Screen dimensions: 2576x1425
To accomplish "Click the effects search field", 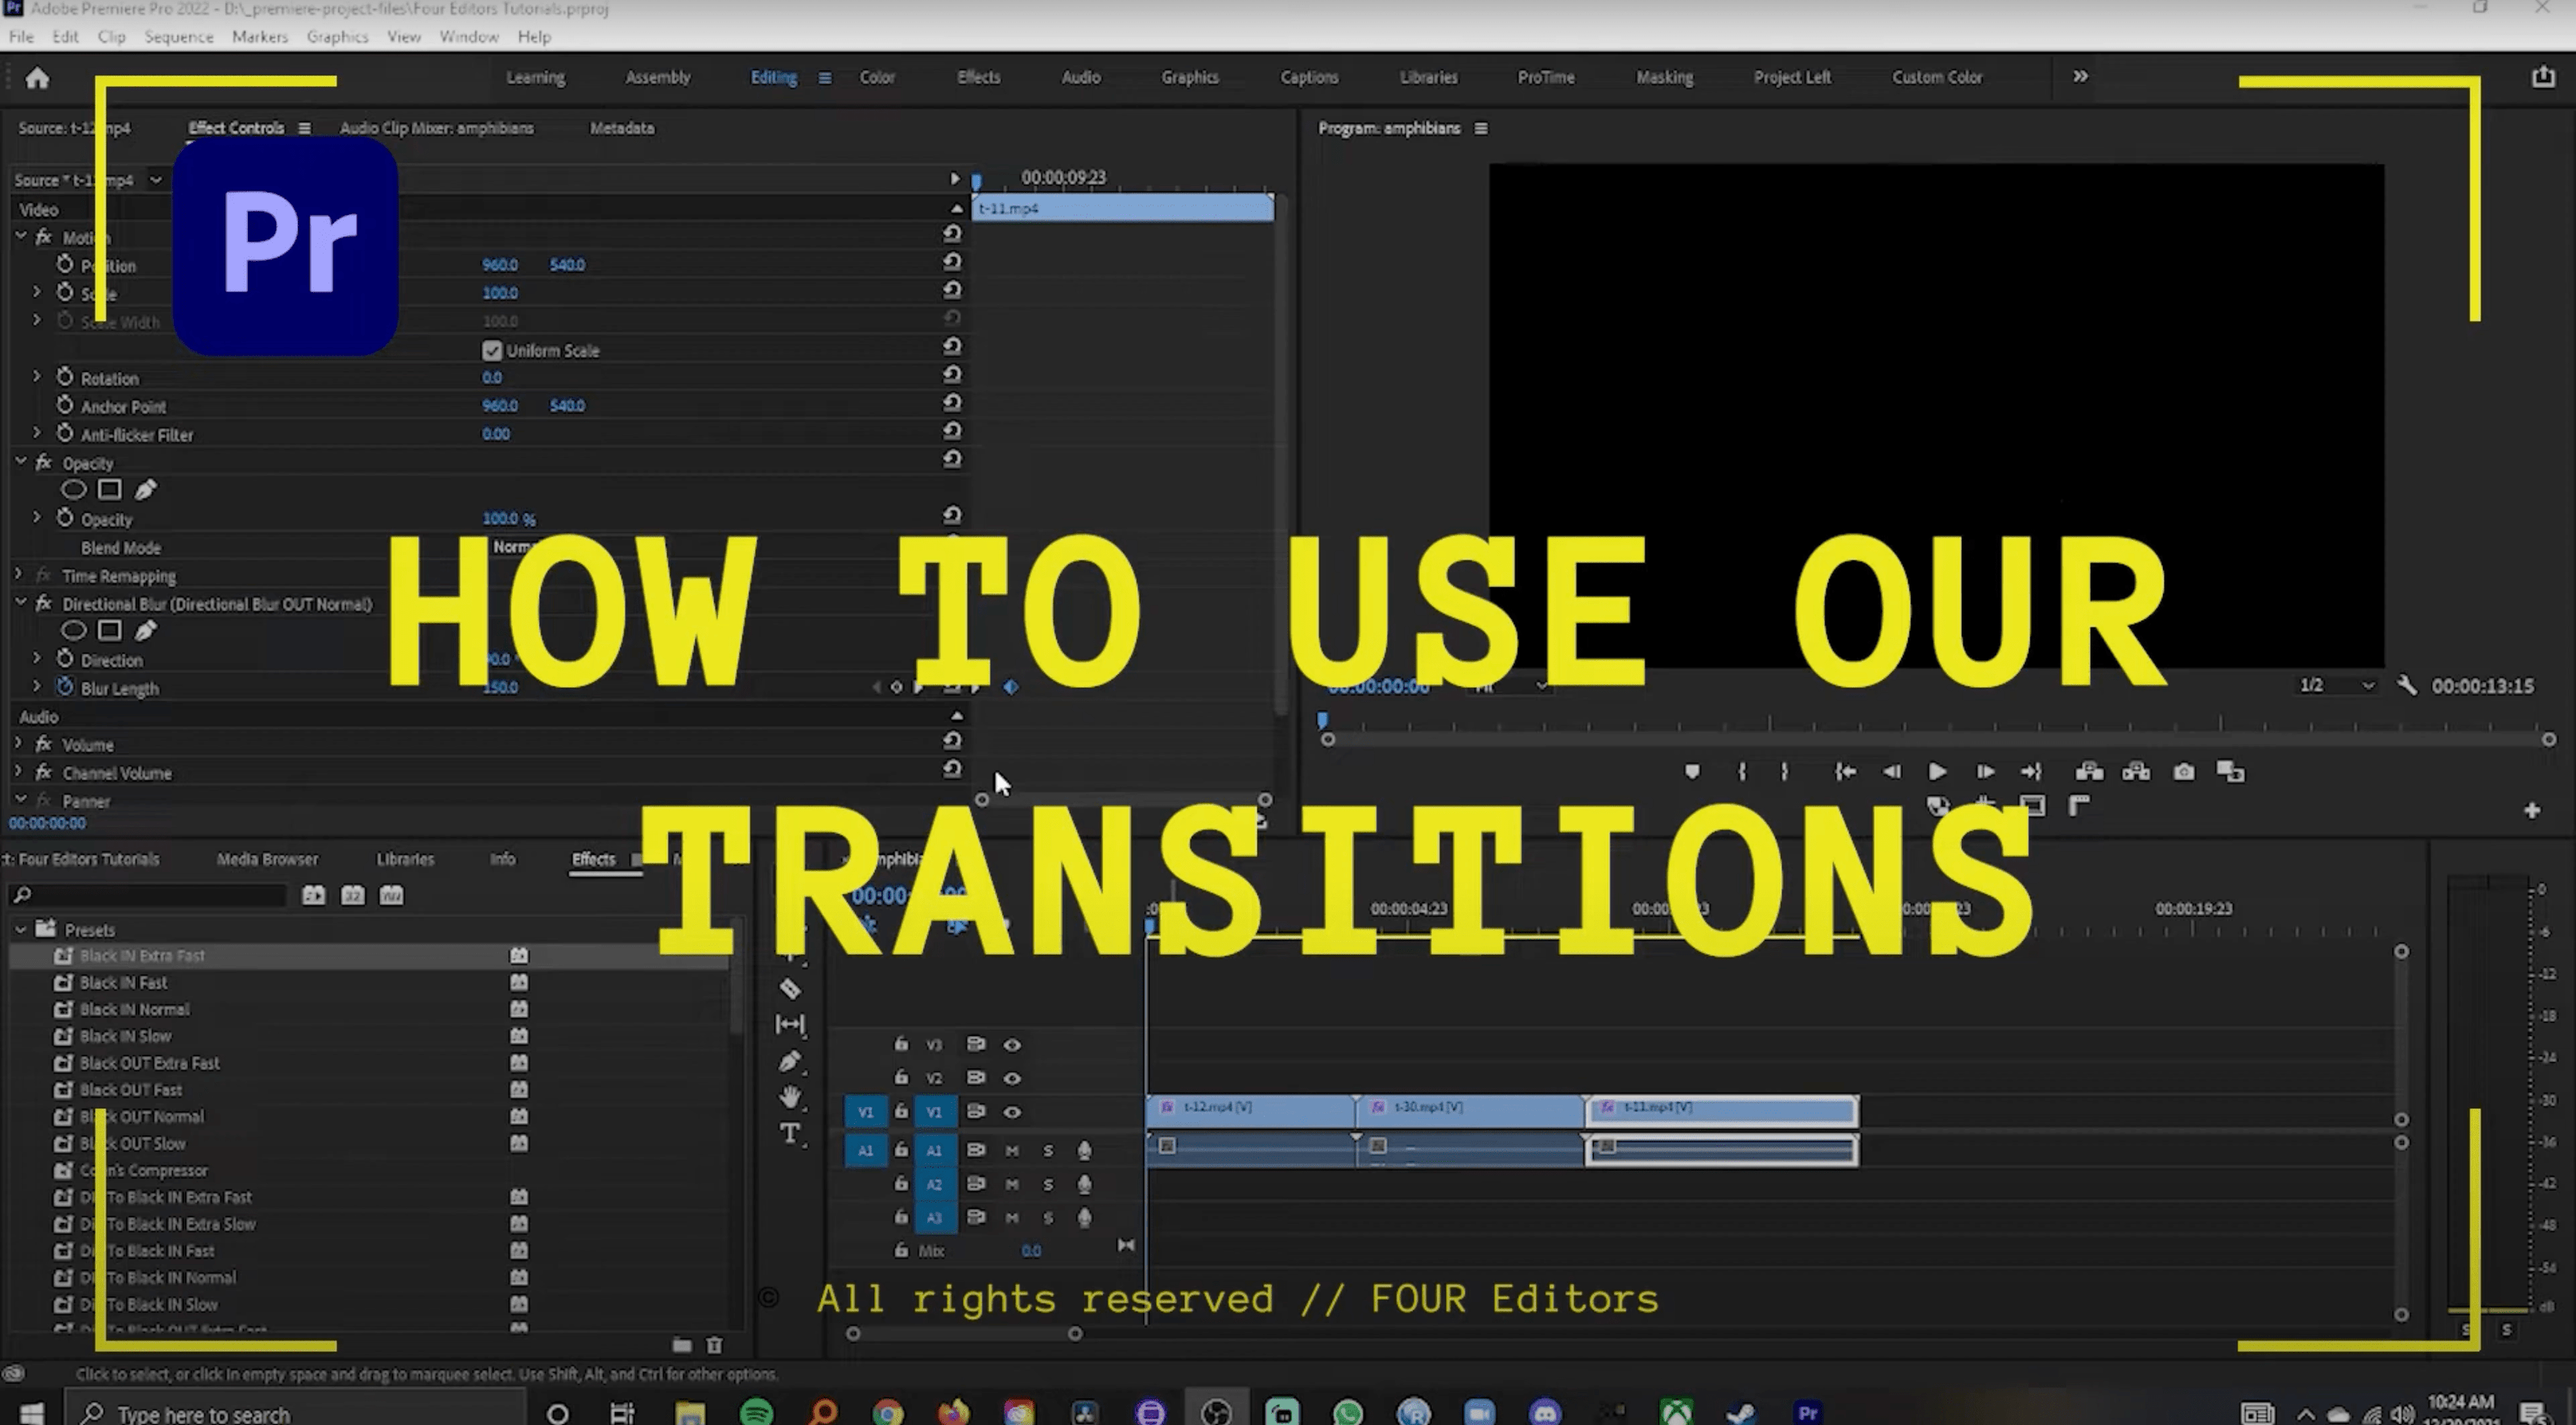I will click(x=150, y=895).
